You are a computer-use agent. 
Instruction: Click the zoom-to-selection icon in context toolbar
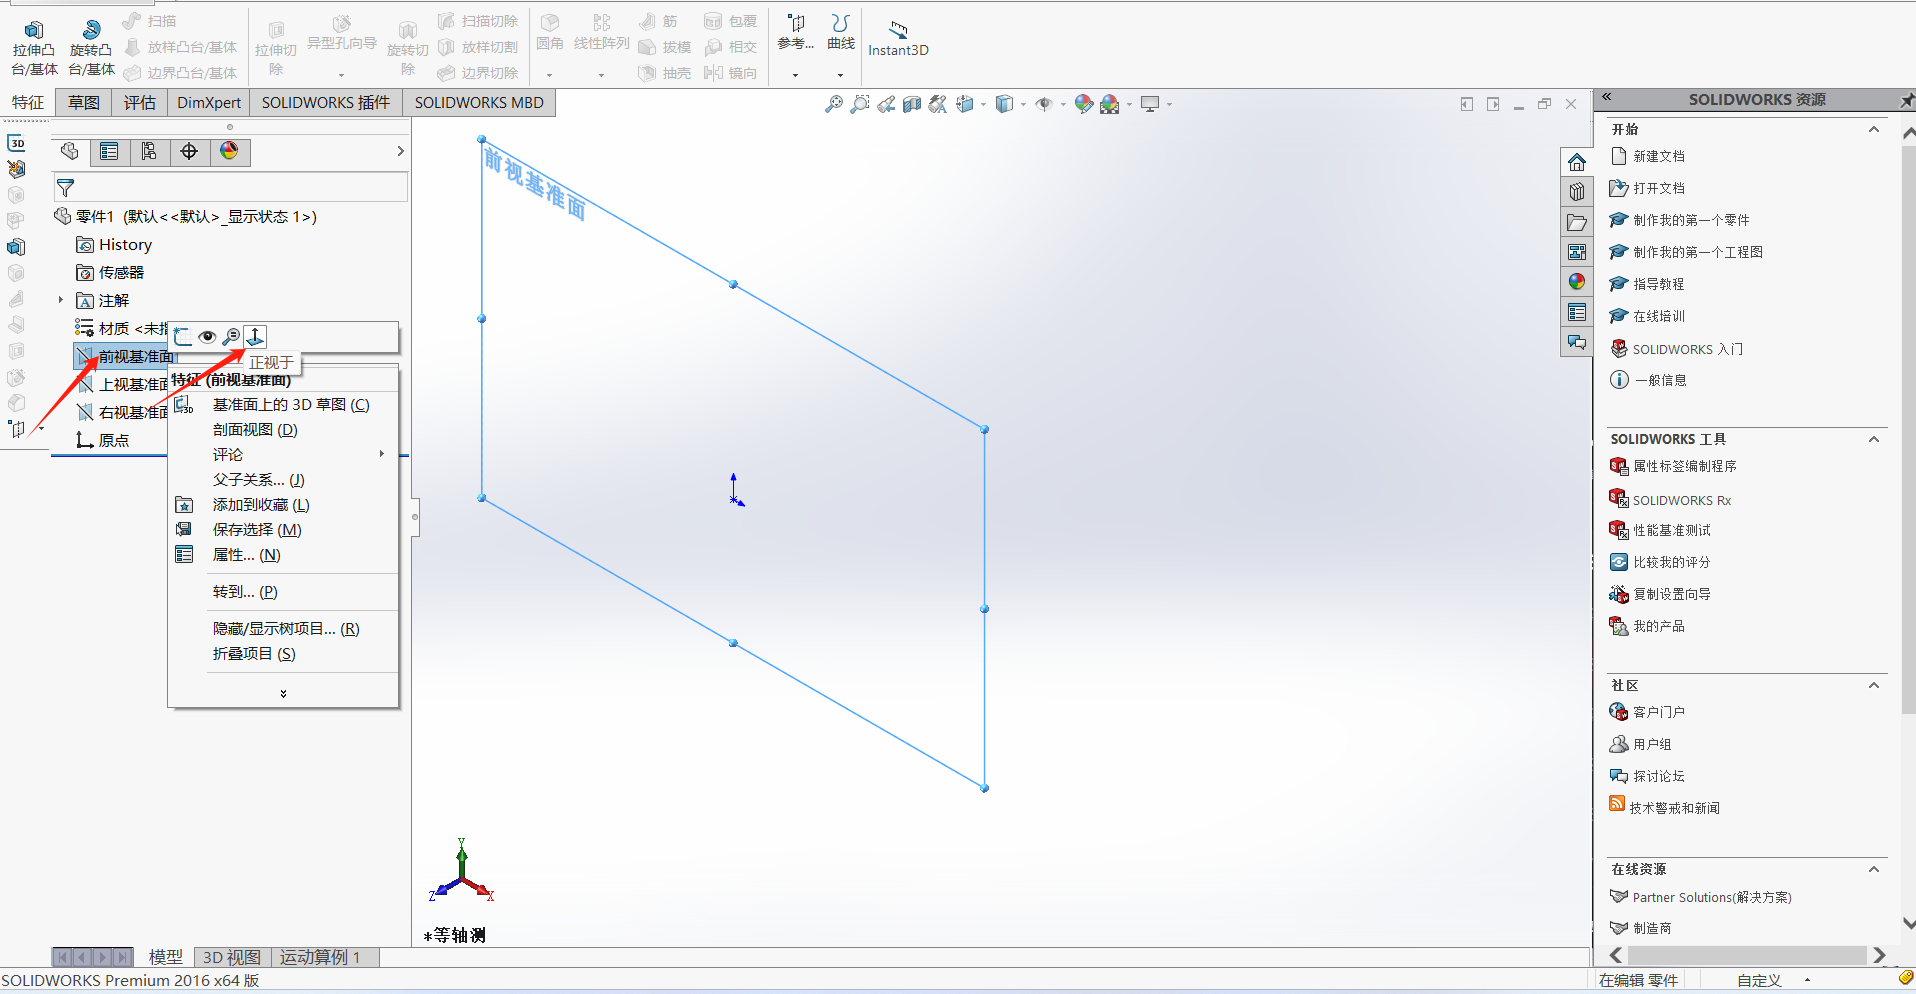231,337
